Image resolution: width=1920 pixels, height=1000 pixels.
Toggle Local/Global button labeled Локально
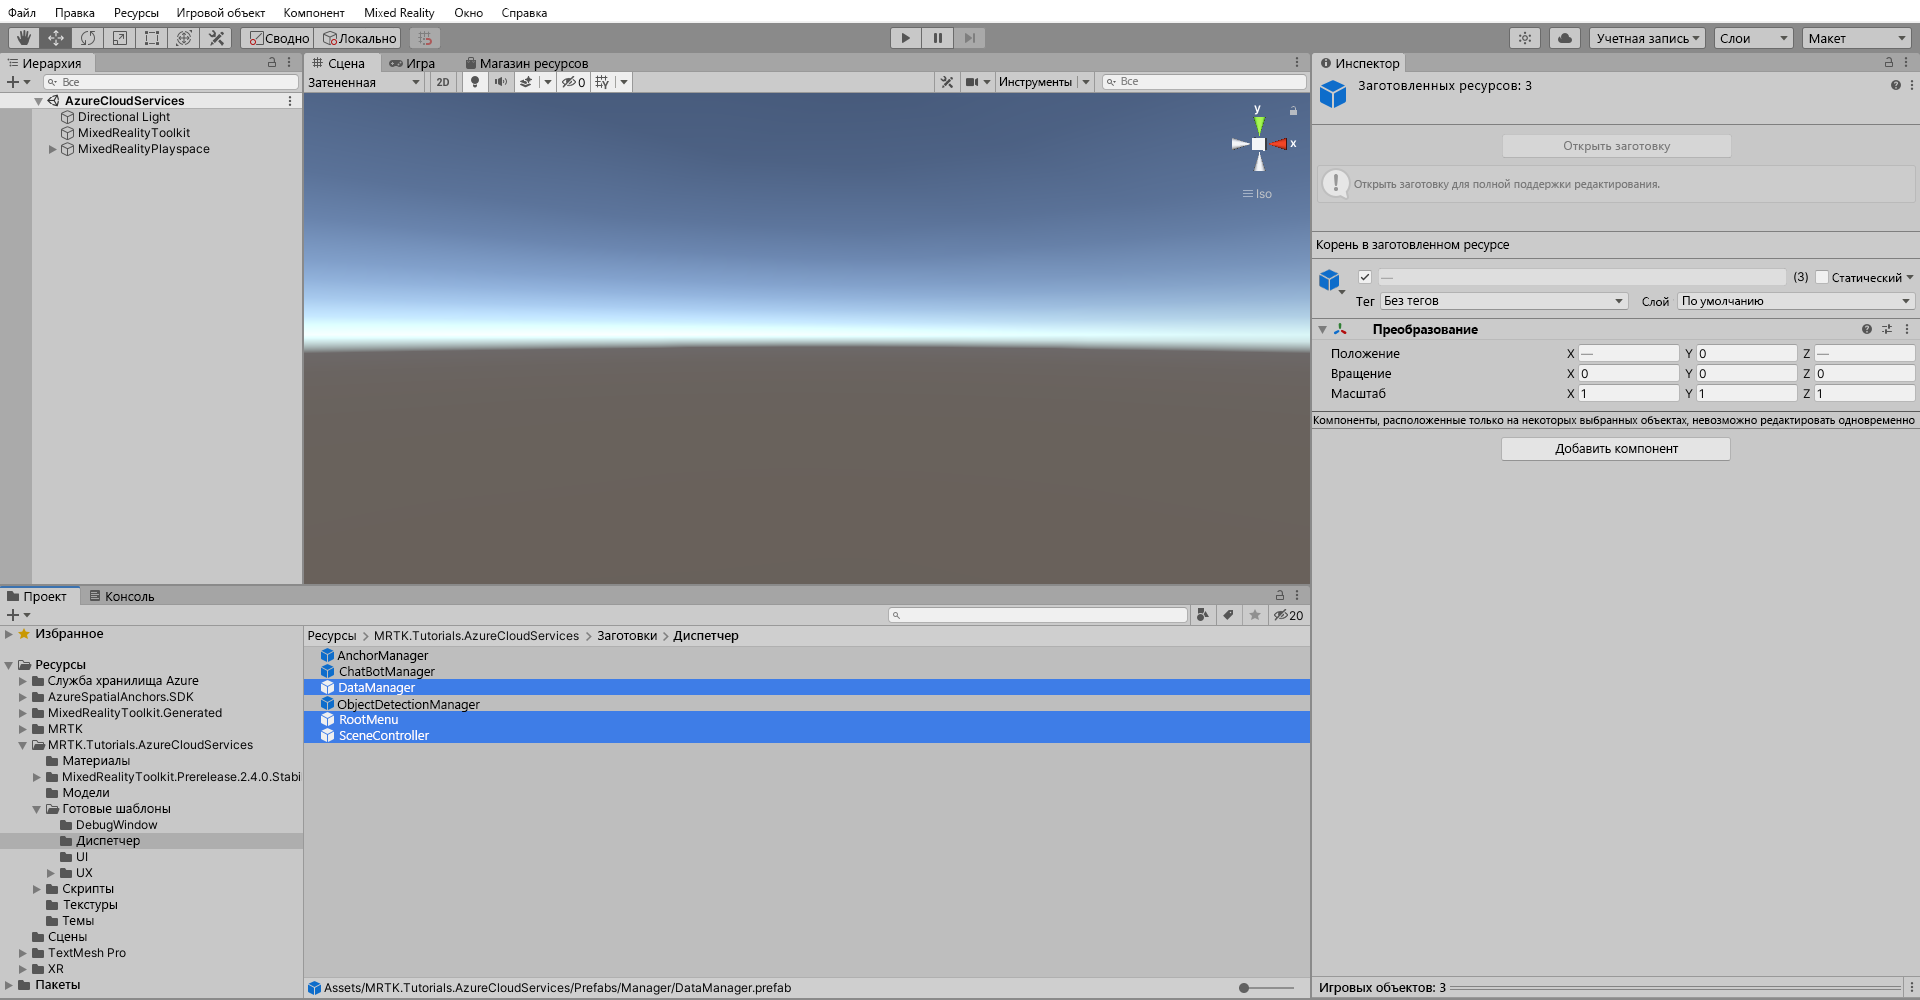[359, 38]
